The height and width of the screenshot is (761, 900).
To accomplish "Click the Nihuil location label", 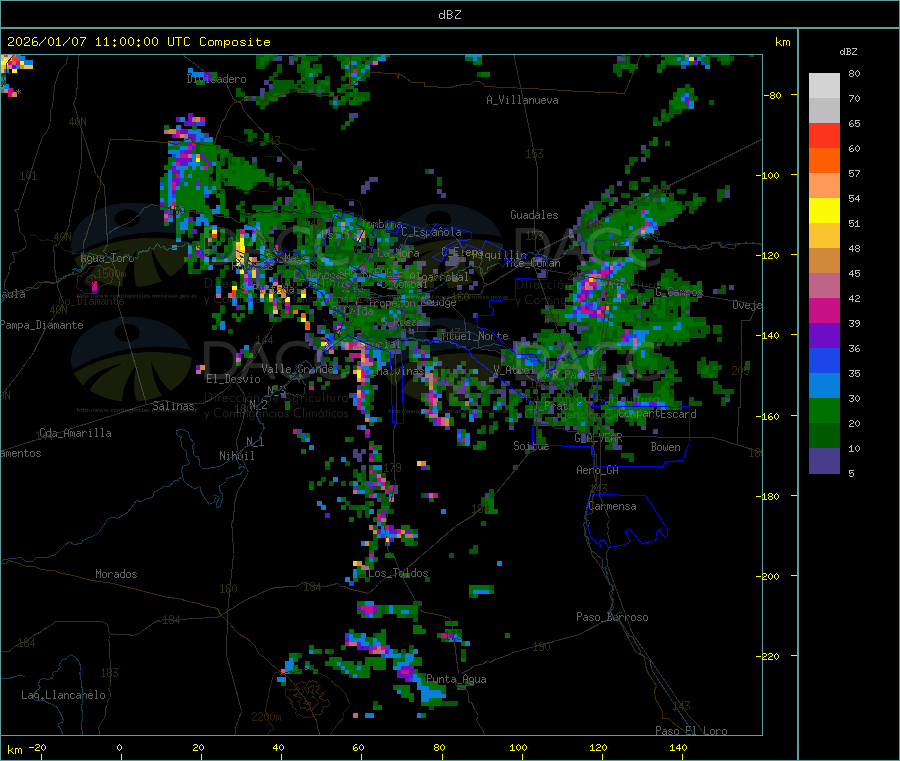I will tap(237, 456).
